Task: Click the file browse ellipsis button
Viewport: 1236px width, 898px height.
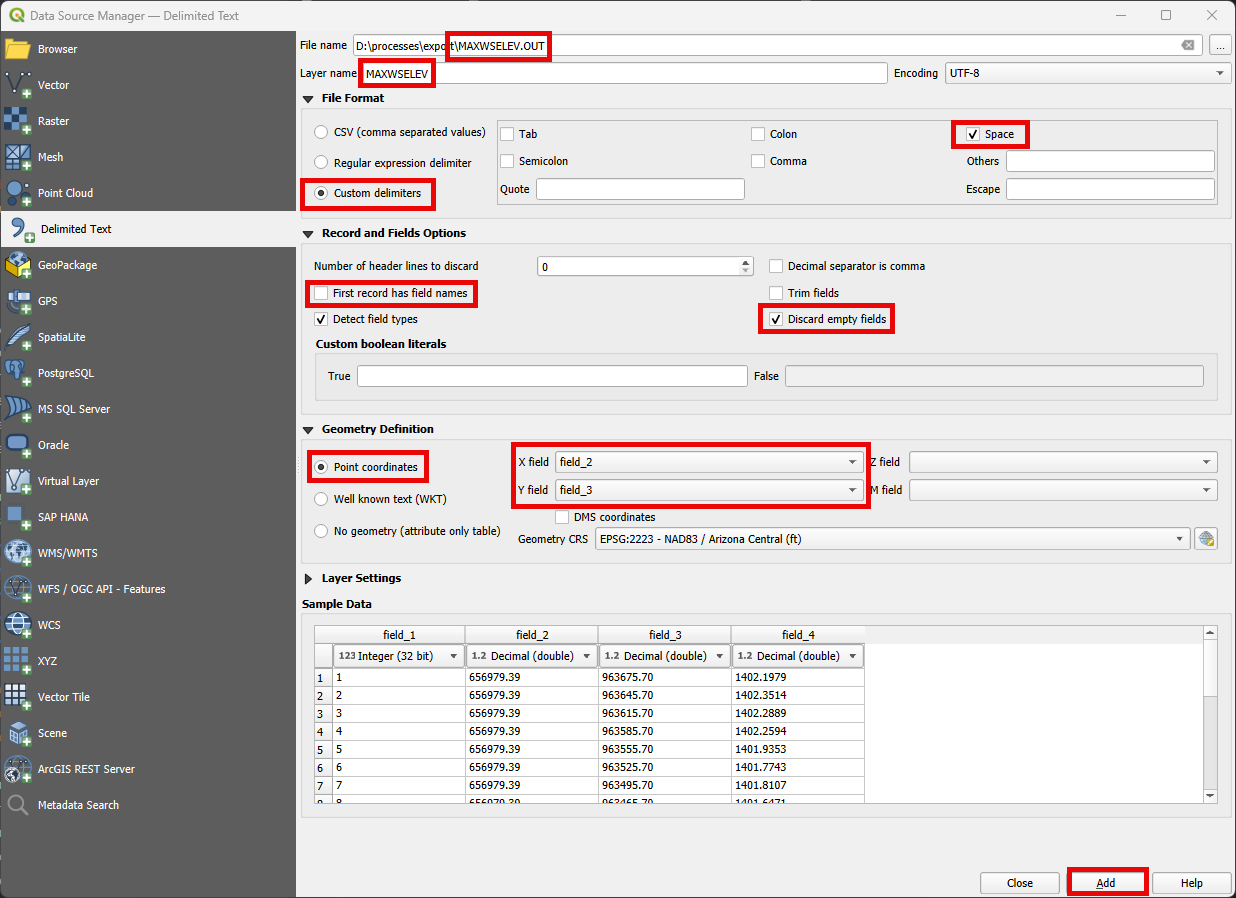Action: tap(1219, 45)
